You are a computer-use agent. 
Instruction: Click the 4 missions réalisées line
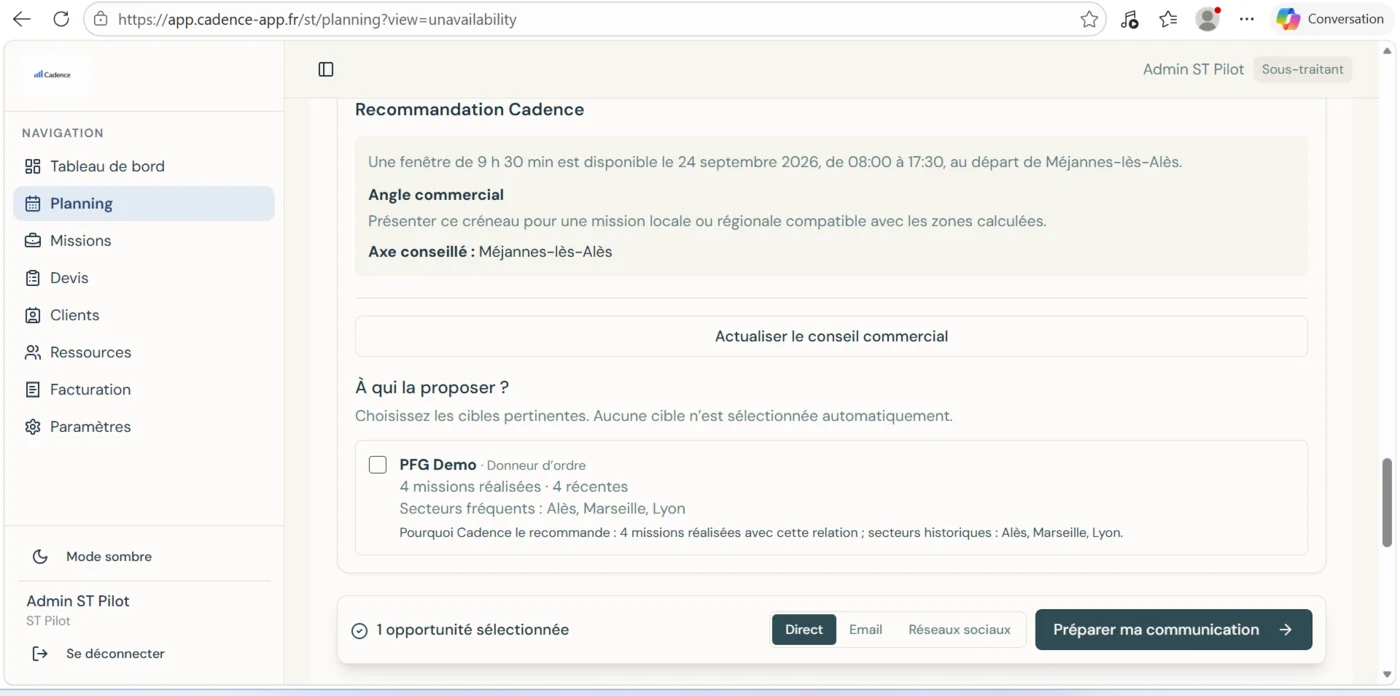click(514, 487)
